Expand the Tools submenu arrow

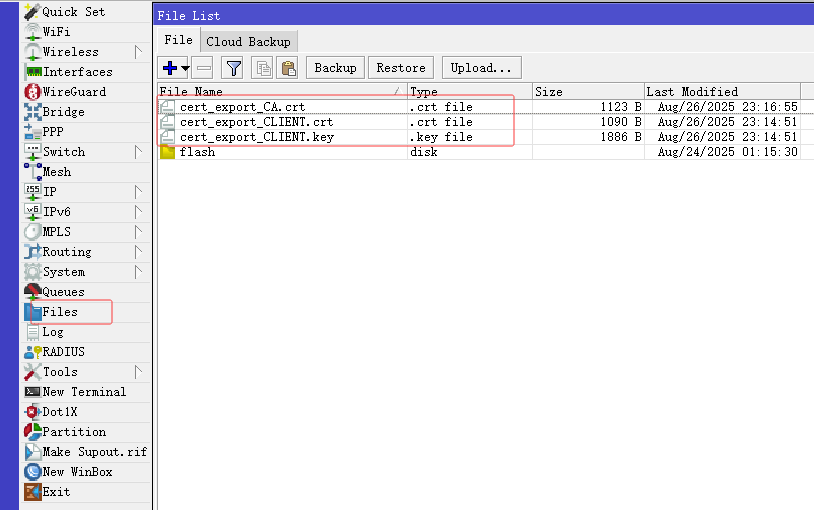pos(138,372)
